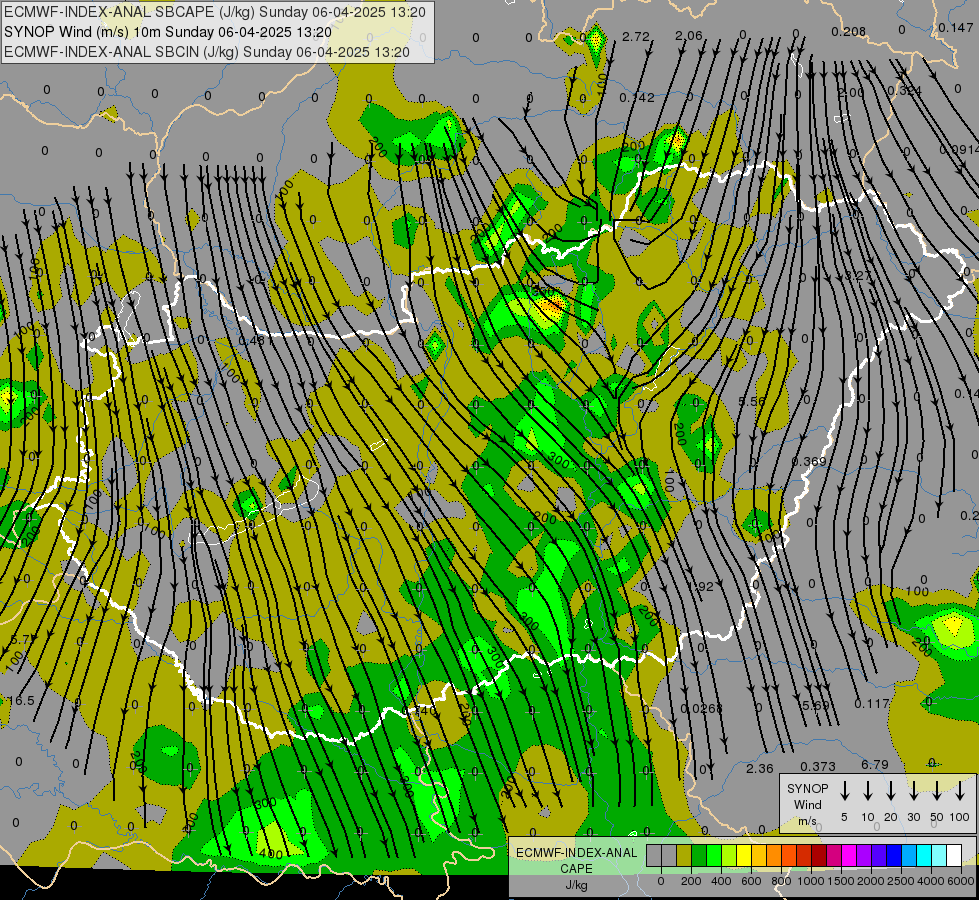Click the map value 0.369
979x900 pixels.
tap(809, 461)
